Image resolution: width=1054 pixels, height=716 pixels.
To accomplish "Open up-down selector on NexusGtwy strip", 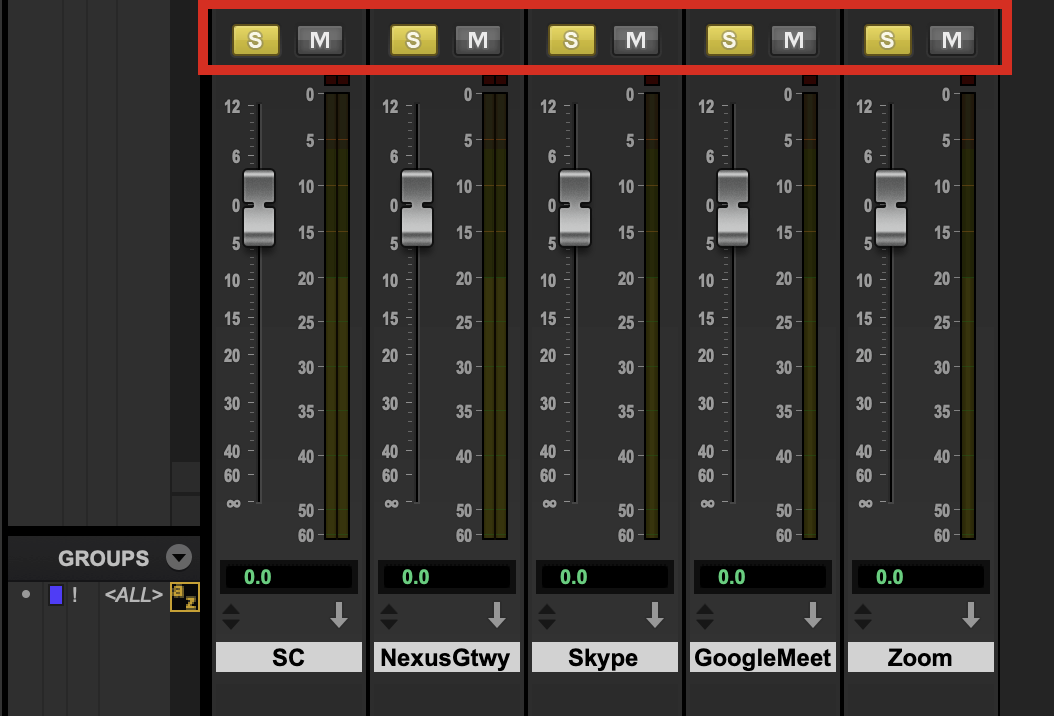I will pyautogui.click(x=389, y=616).
